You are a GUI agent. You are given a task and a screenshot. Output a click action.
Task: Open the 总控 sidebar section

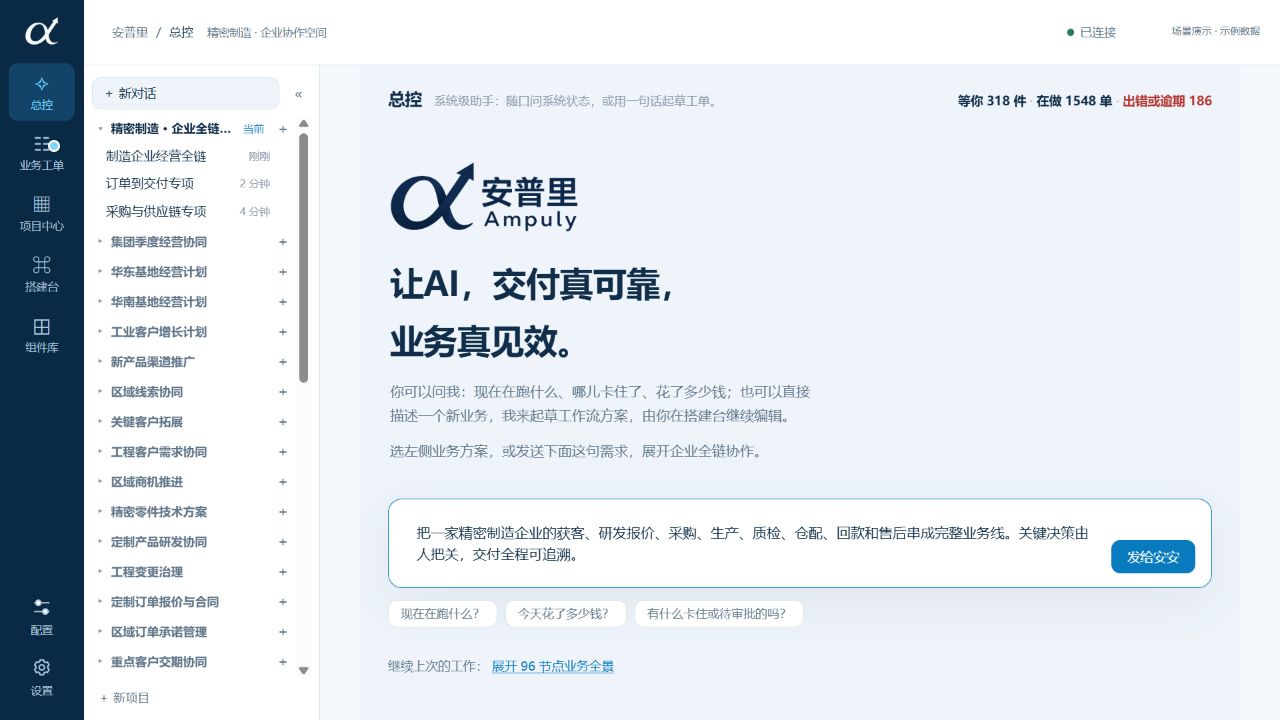(42, 92)
